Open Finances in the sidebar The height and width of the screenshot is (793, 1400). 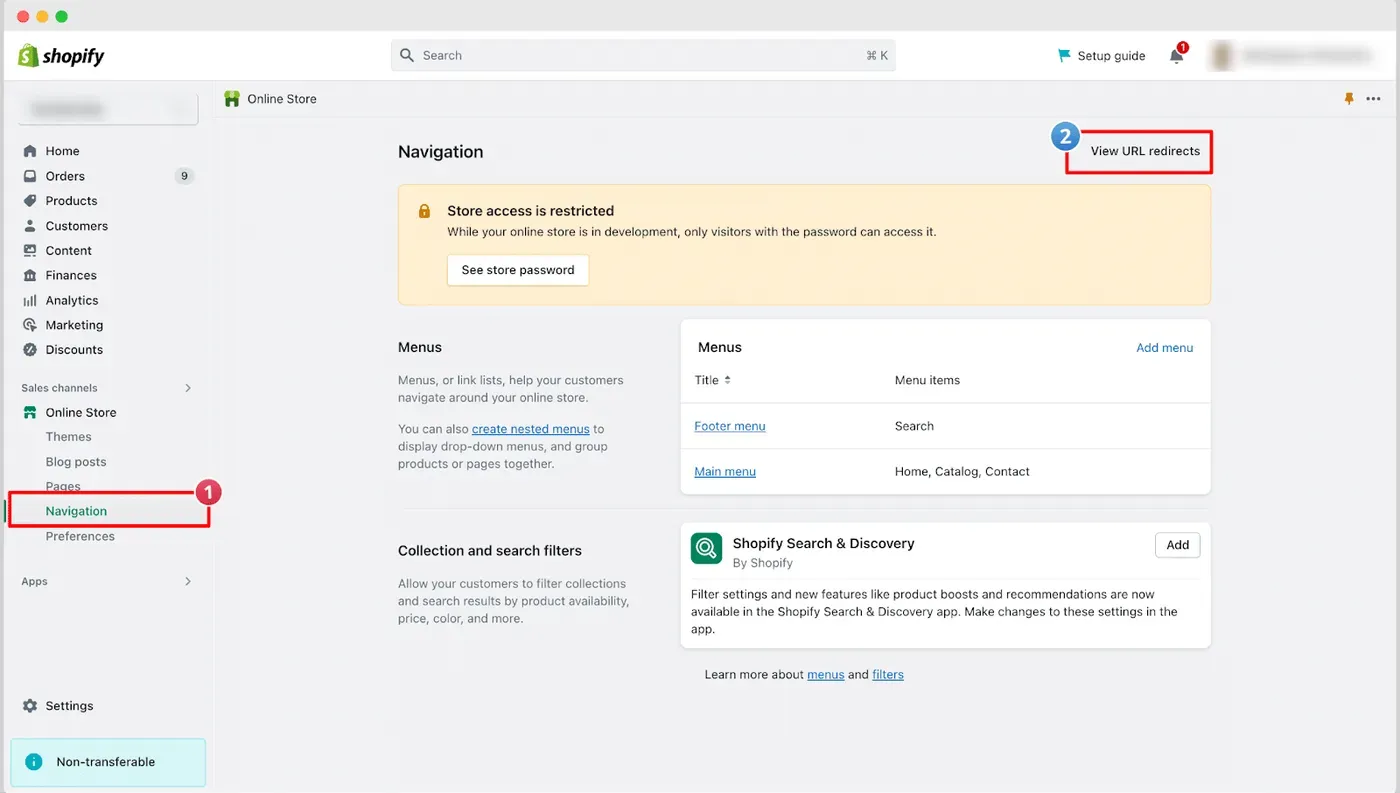tap(71, 275)
